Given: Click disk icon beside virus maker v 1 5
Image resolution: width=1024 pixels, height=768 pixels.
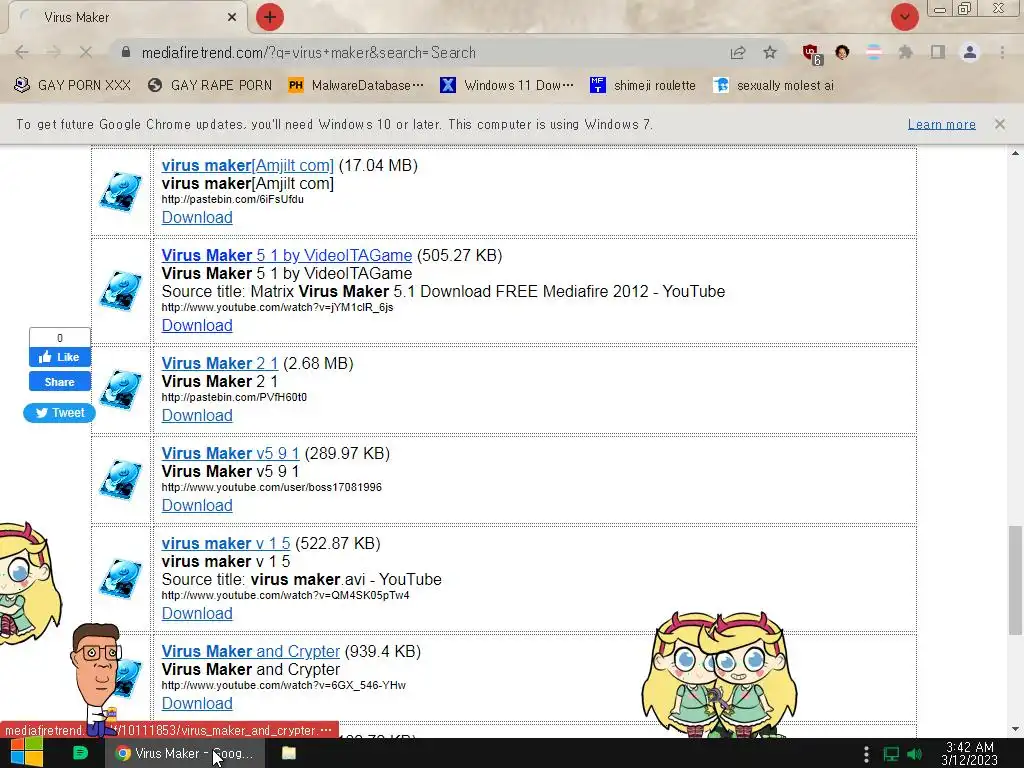Looking at the screenshot, I should [x=120, y=579].
